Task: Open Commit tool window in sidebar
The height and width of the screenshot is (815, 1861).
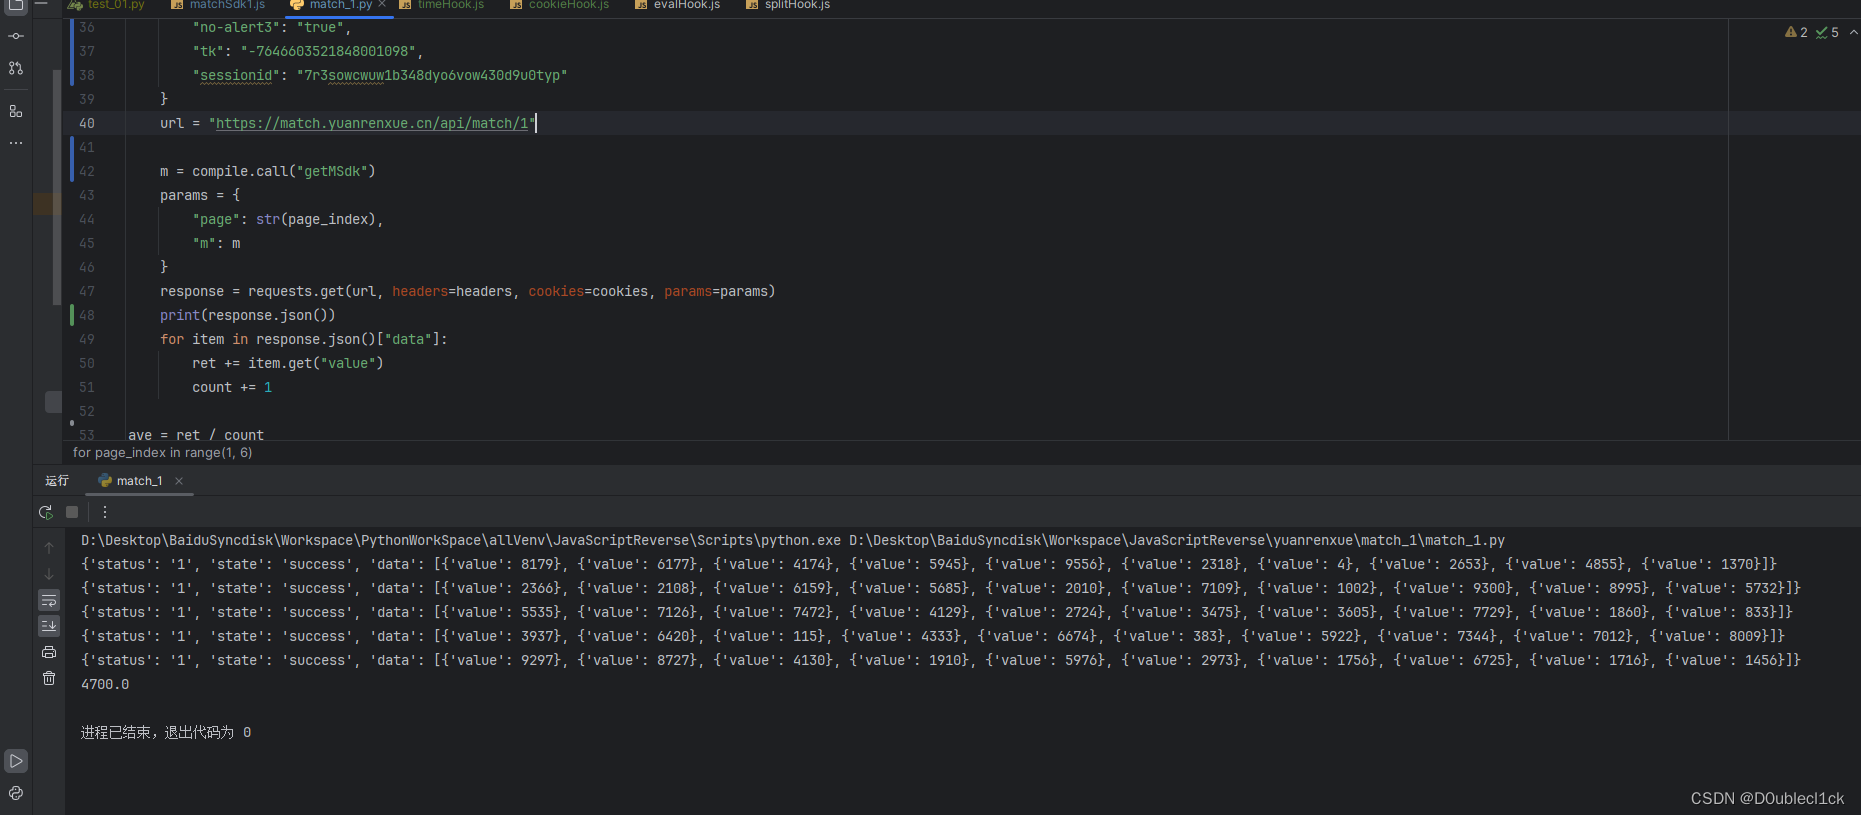Action: pyautogui.click(x=16, y=36)
